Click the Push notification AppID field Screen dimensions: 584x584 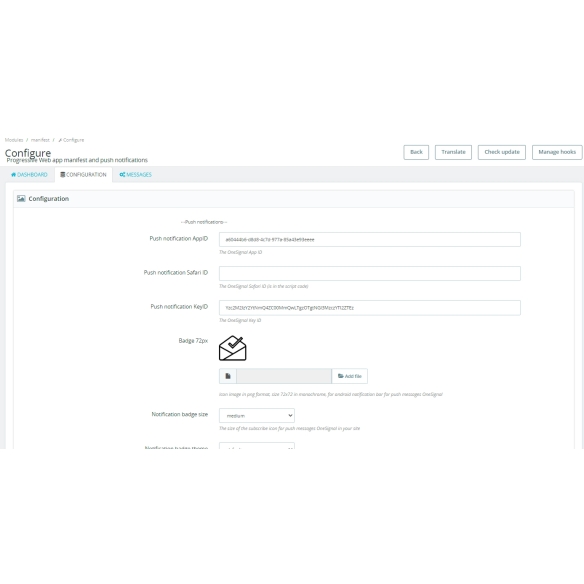click(x=369, y=239)
